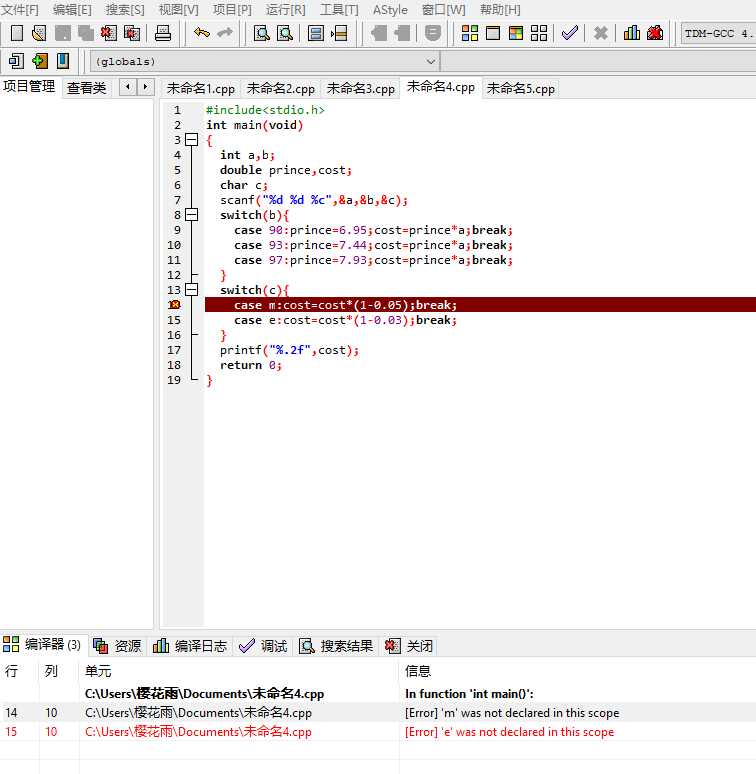Open the empty members dropdown right of globals
Viewport: 756px width, 774px height.
coord(598,62)
